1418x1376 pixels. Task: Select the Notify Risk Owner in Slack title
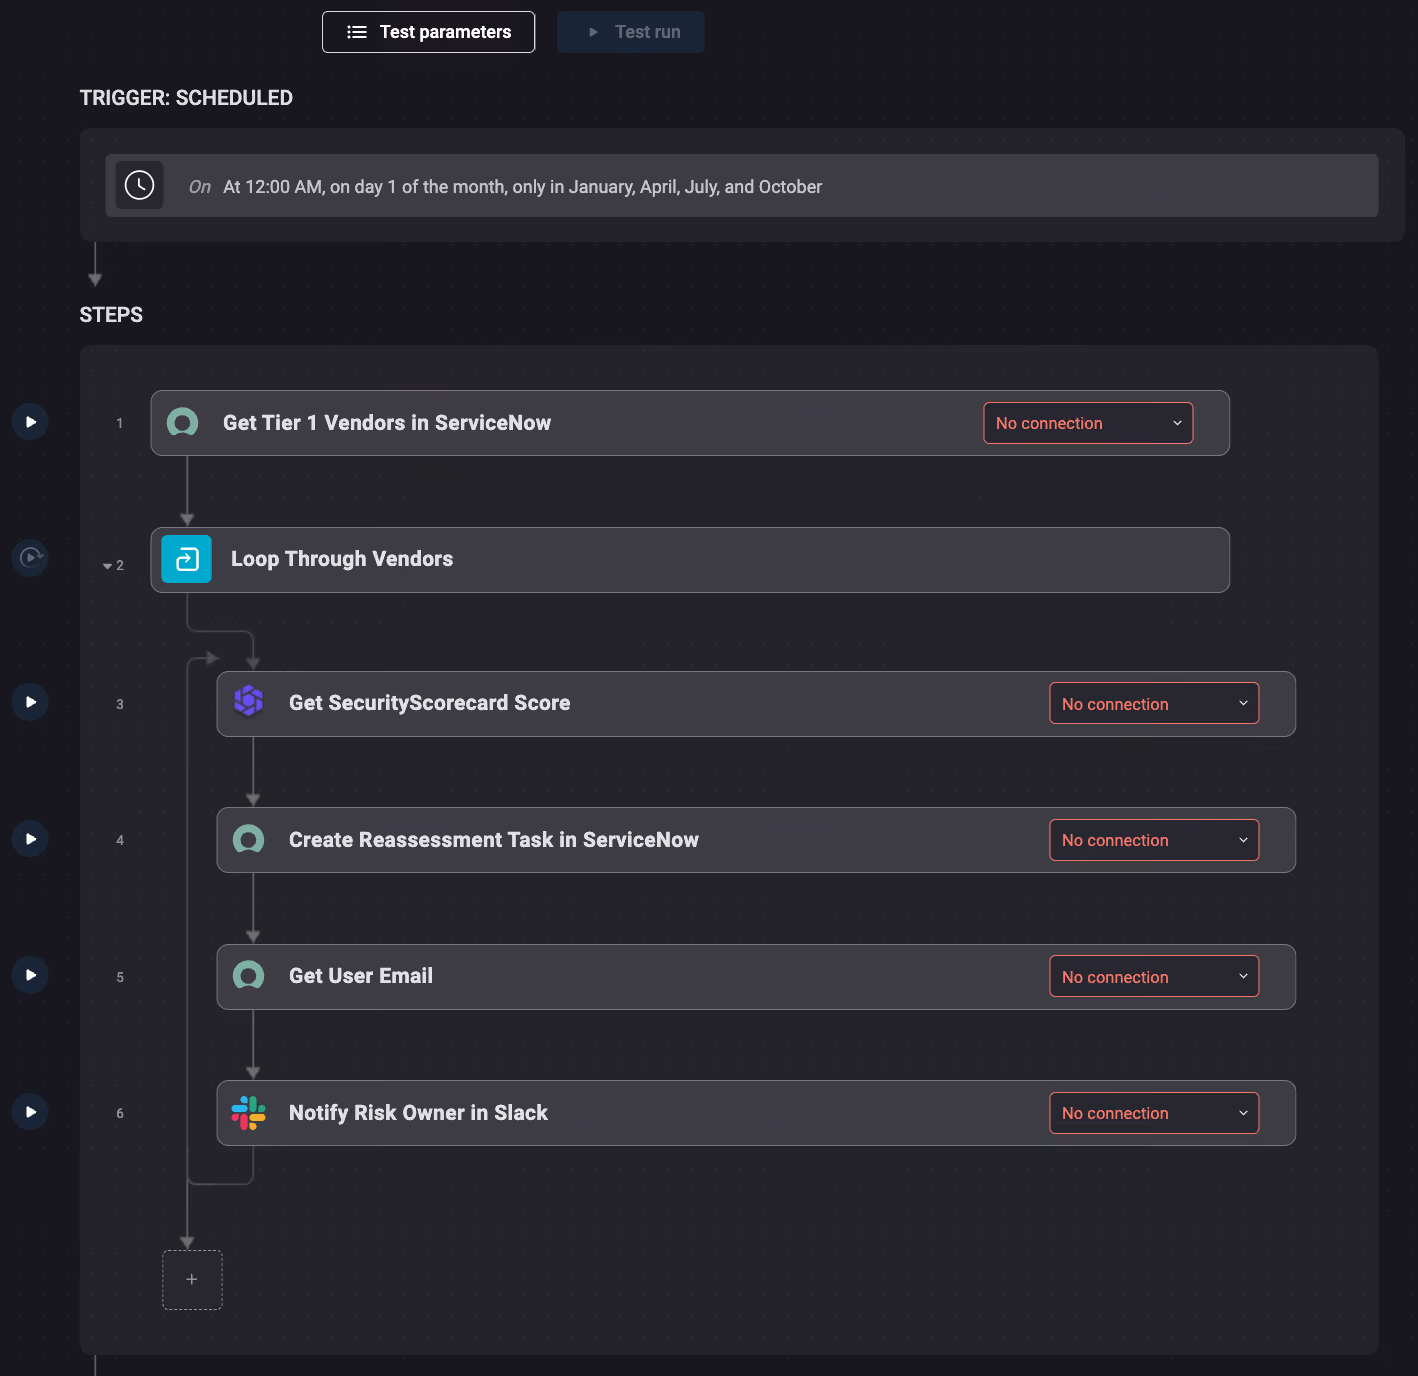coord(418,1113)
